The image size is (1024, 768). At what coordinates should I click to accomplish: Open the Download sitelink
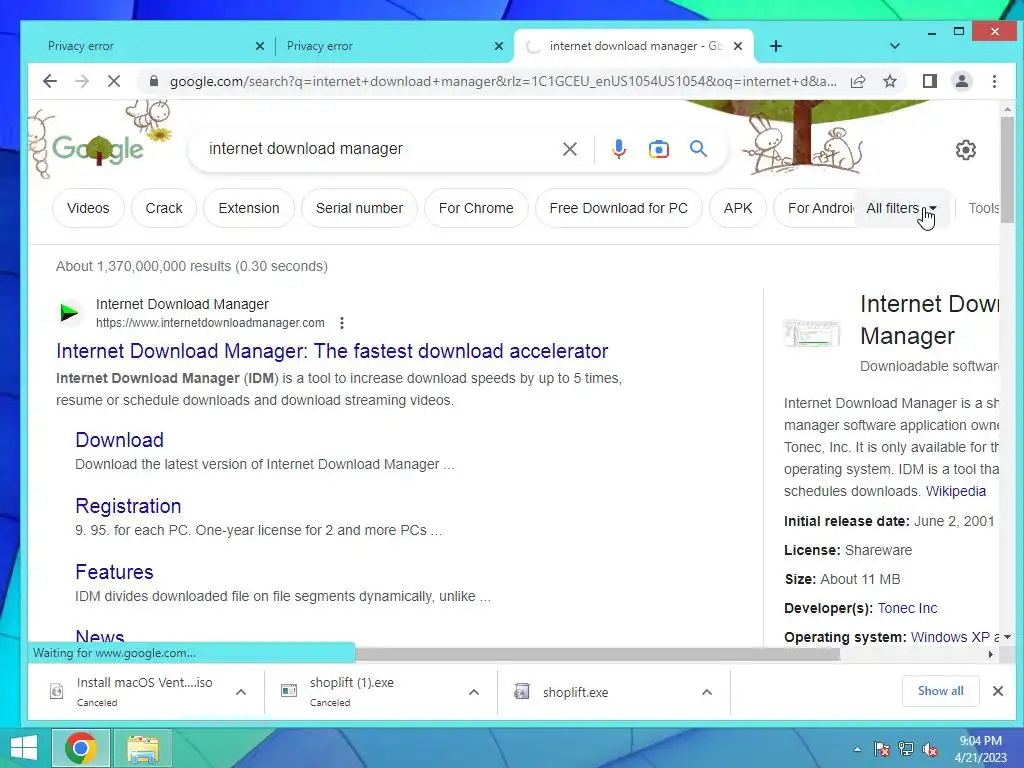(120, 440)
